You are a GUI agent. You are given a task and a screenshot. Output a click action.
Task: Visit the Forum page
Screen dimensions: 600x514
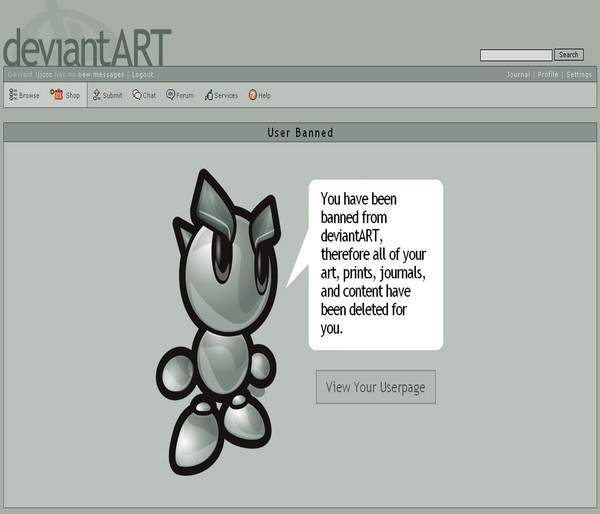pos(185,95)
